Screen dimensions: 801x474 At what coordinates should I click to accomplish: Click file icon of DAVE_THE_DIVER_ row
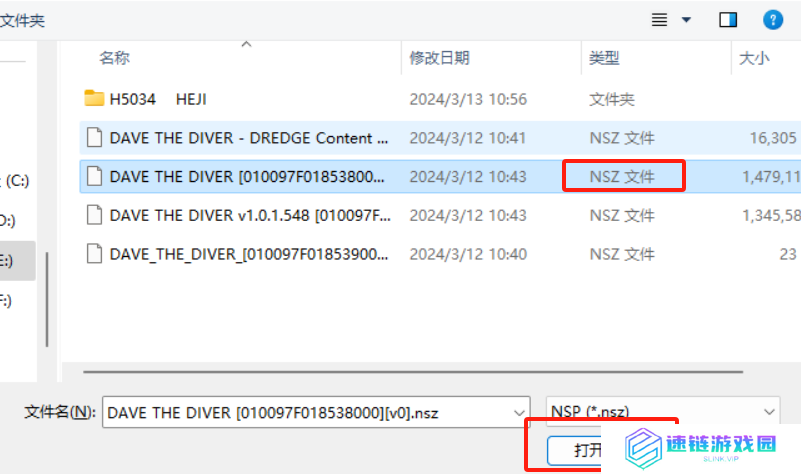(x=94, y=254)
